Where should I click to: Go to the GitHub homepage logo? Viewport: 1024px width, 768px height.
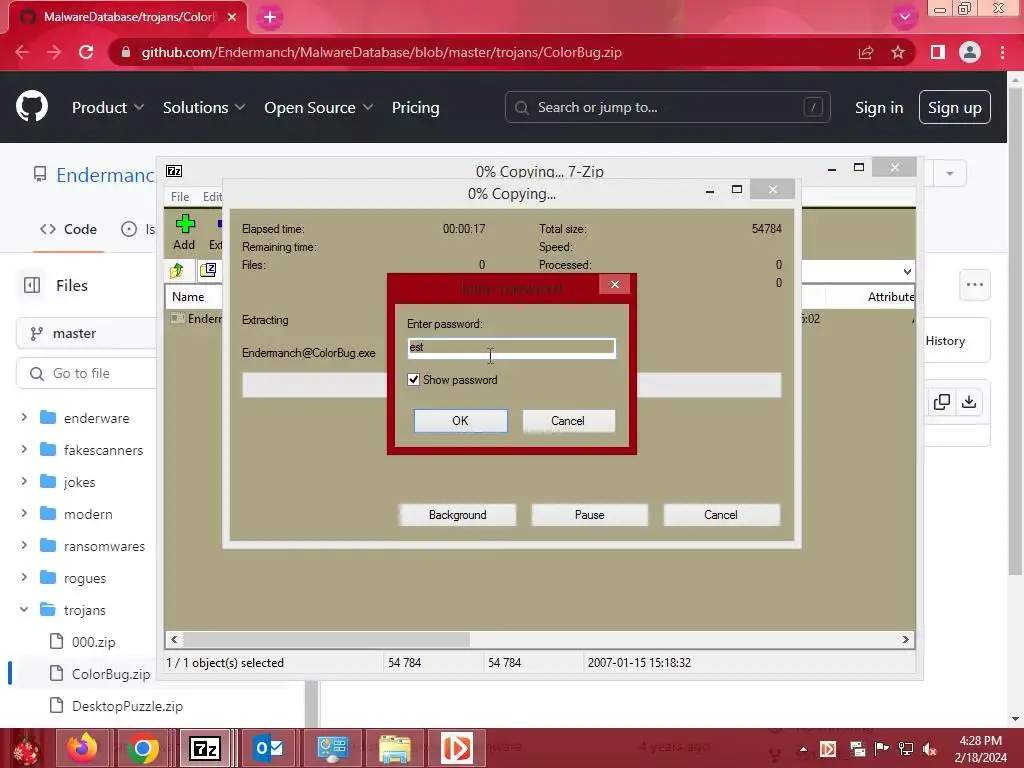point(32,107)
